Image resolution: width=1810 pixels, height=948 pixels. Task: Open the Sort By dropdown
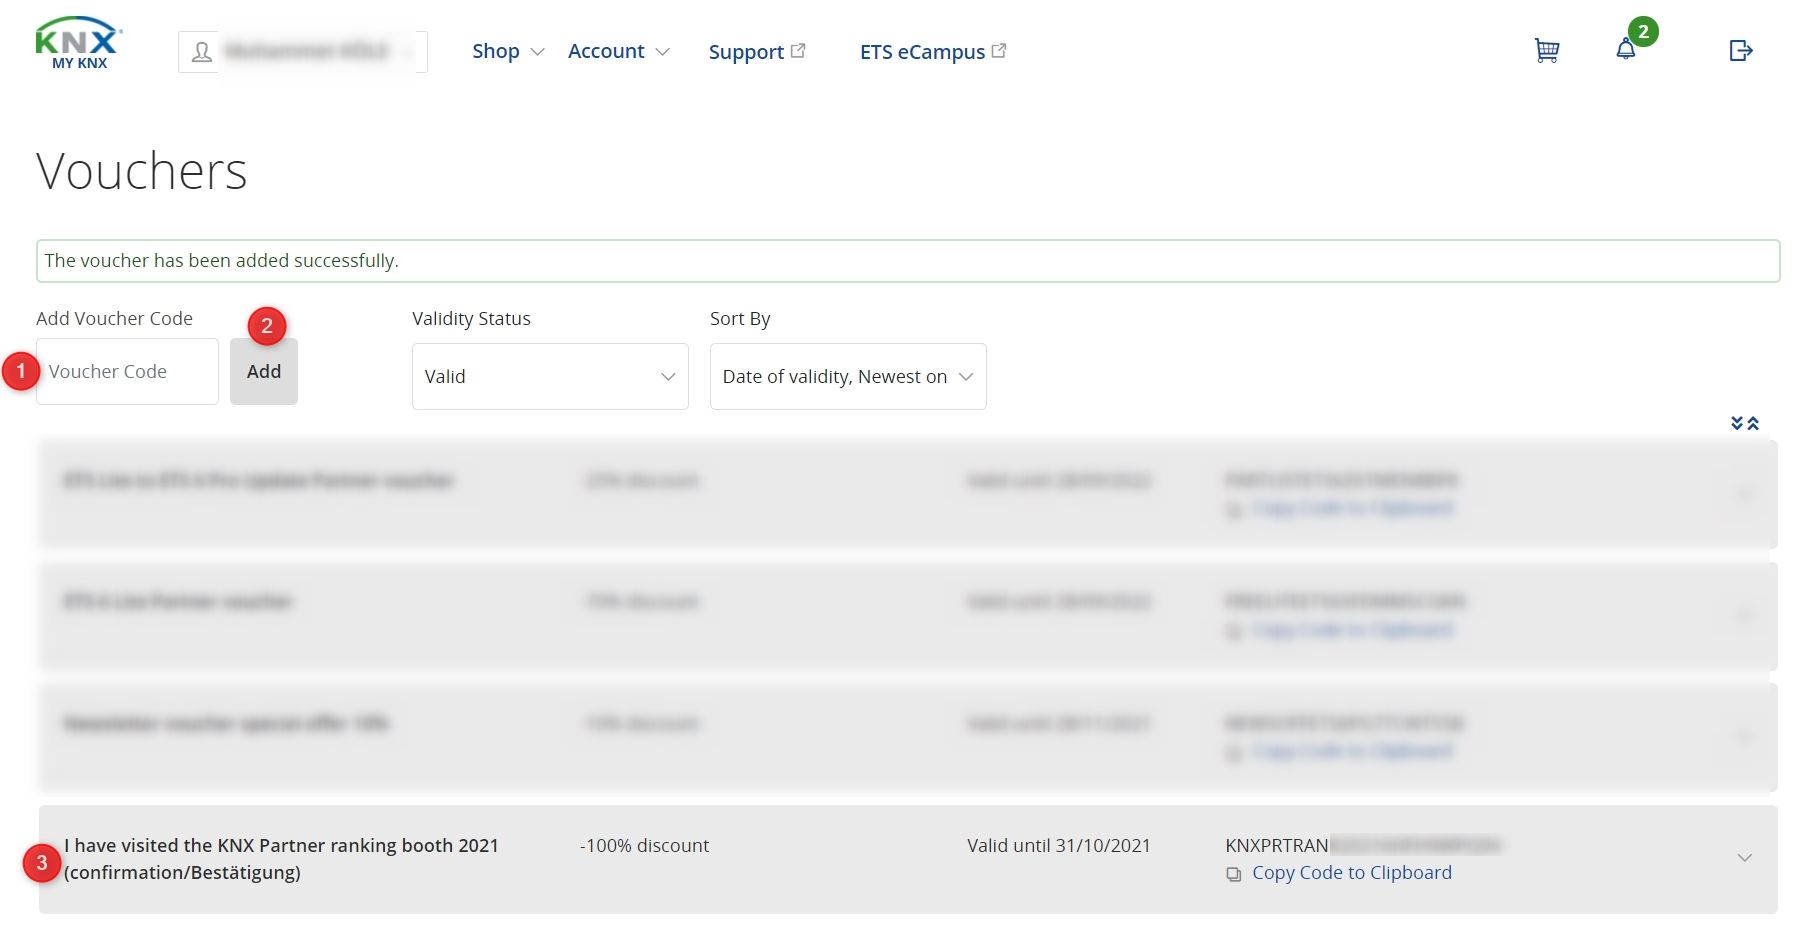point(848,376)
